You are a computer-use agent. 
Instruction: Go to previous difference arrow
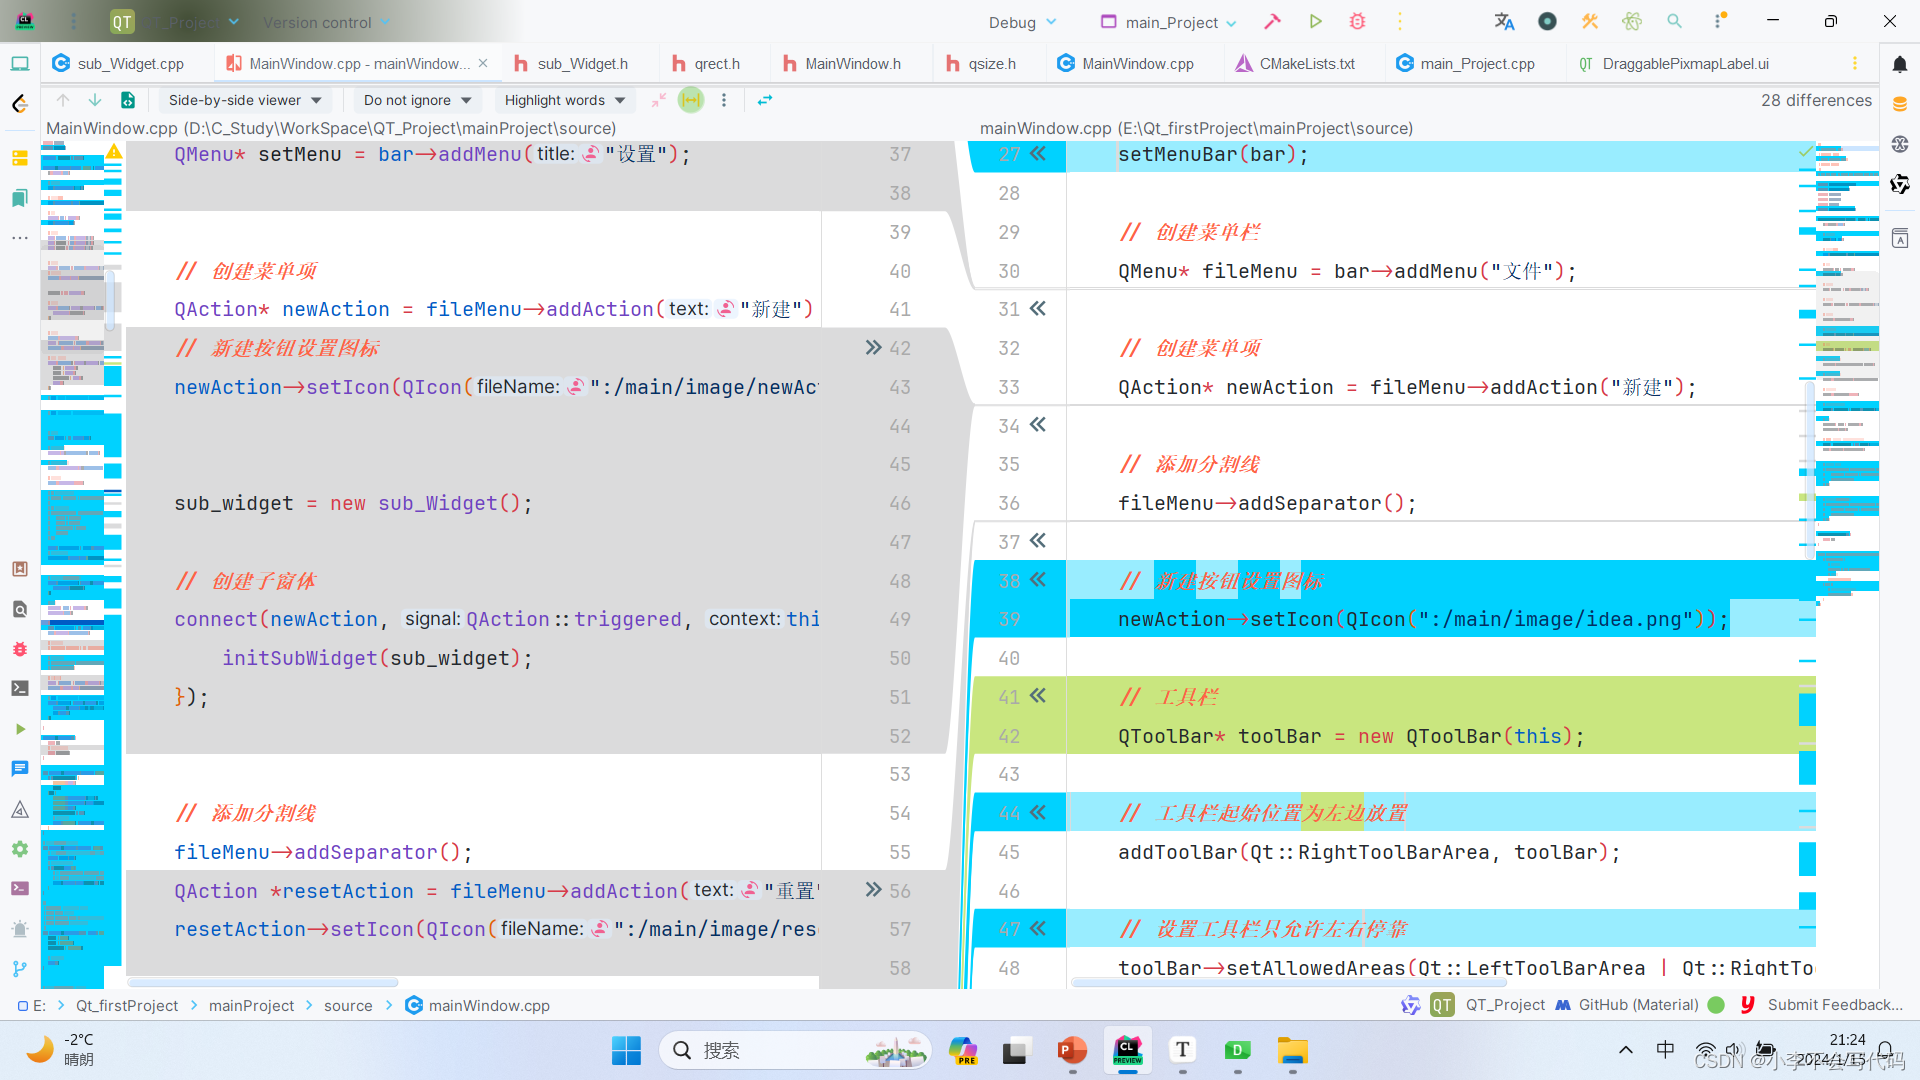click(x=63, y=100)
